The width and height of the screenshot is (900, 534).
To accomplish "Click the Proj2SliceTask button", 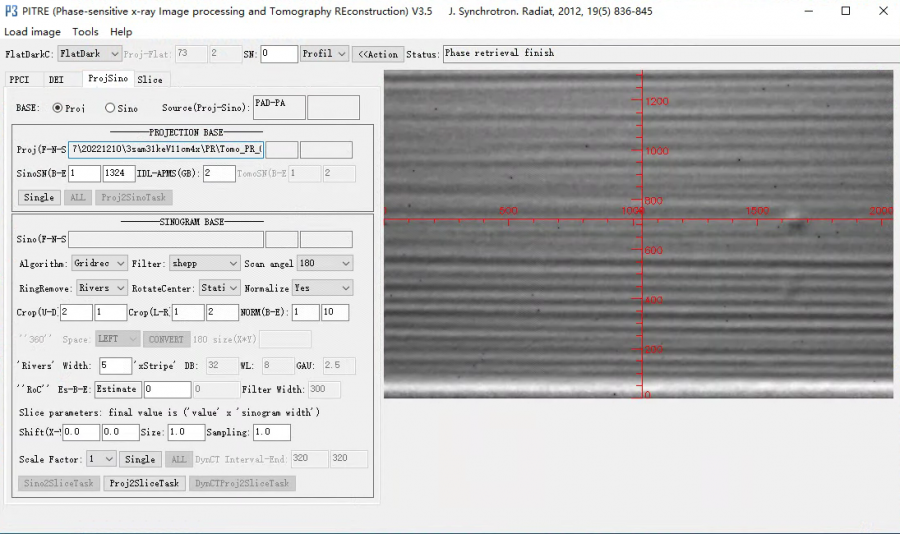I will (144, 483).
